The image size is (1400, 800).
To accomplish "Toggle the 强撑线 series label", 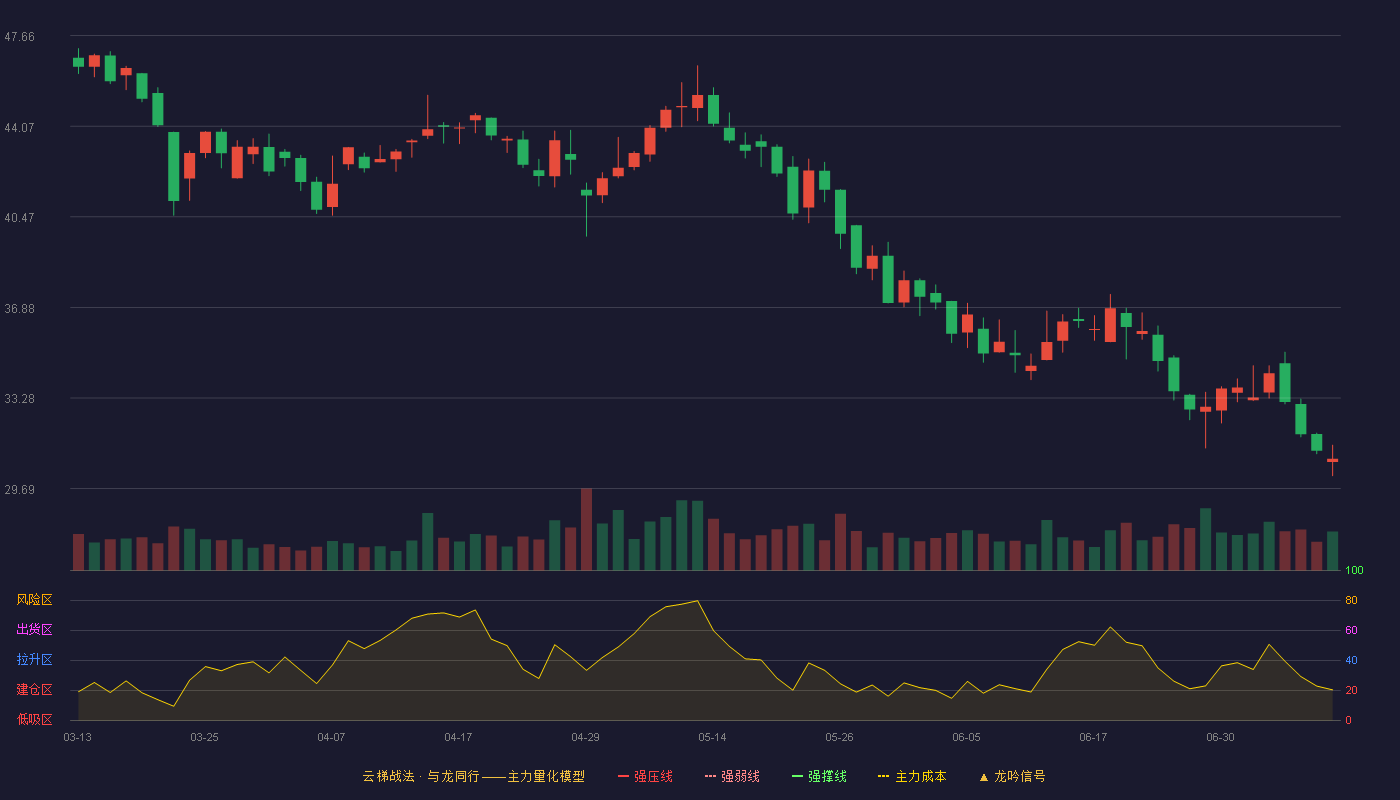I will pyautogui.click(x=827, y=776).
